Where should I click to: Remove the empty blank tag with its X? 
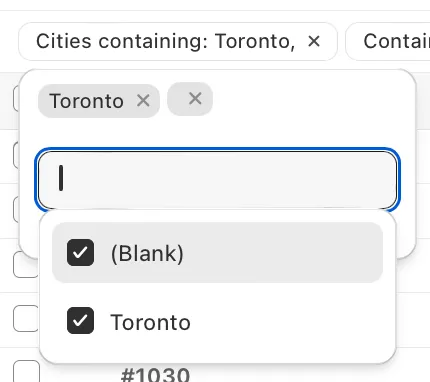point(195,99)
